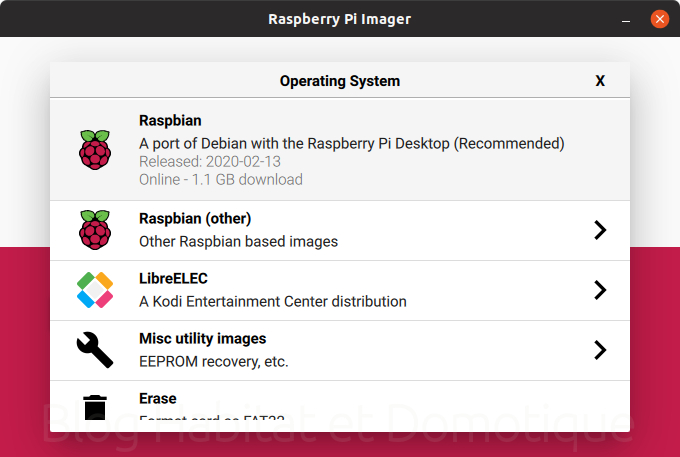The width and height of the screenshot is (680, 457).
Task: Close the Operating System dialog with X
Action: click(600, 81)
